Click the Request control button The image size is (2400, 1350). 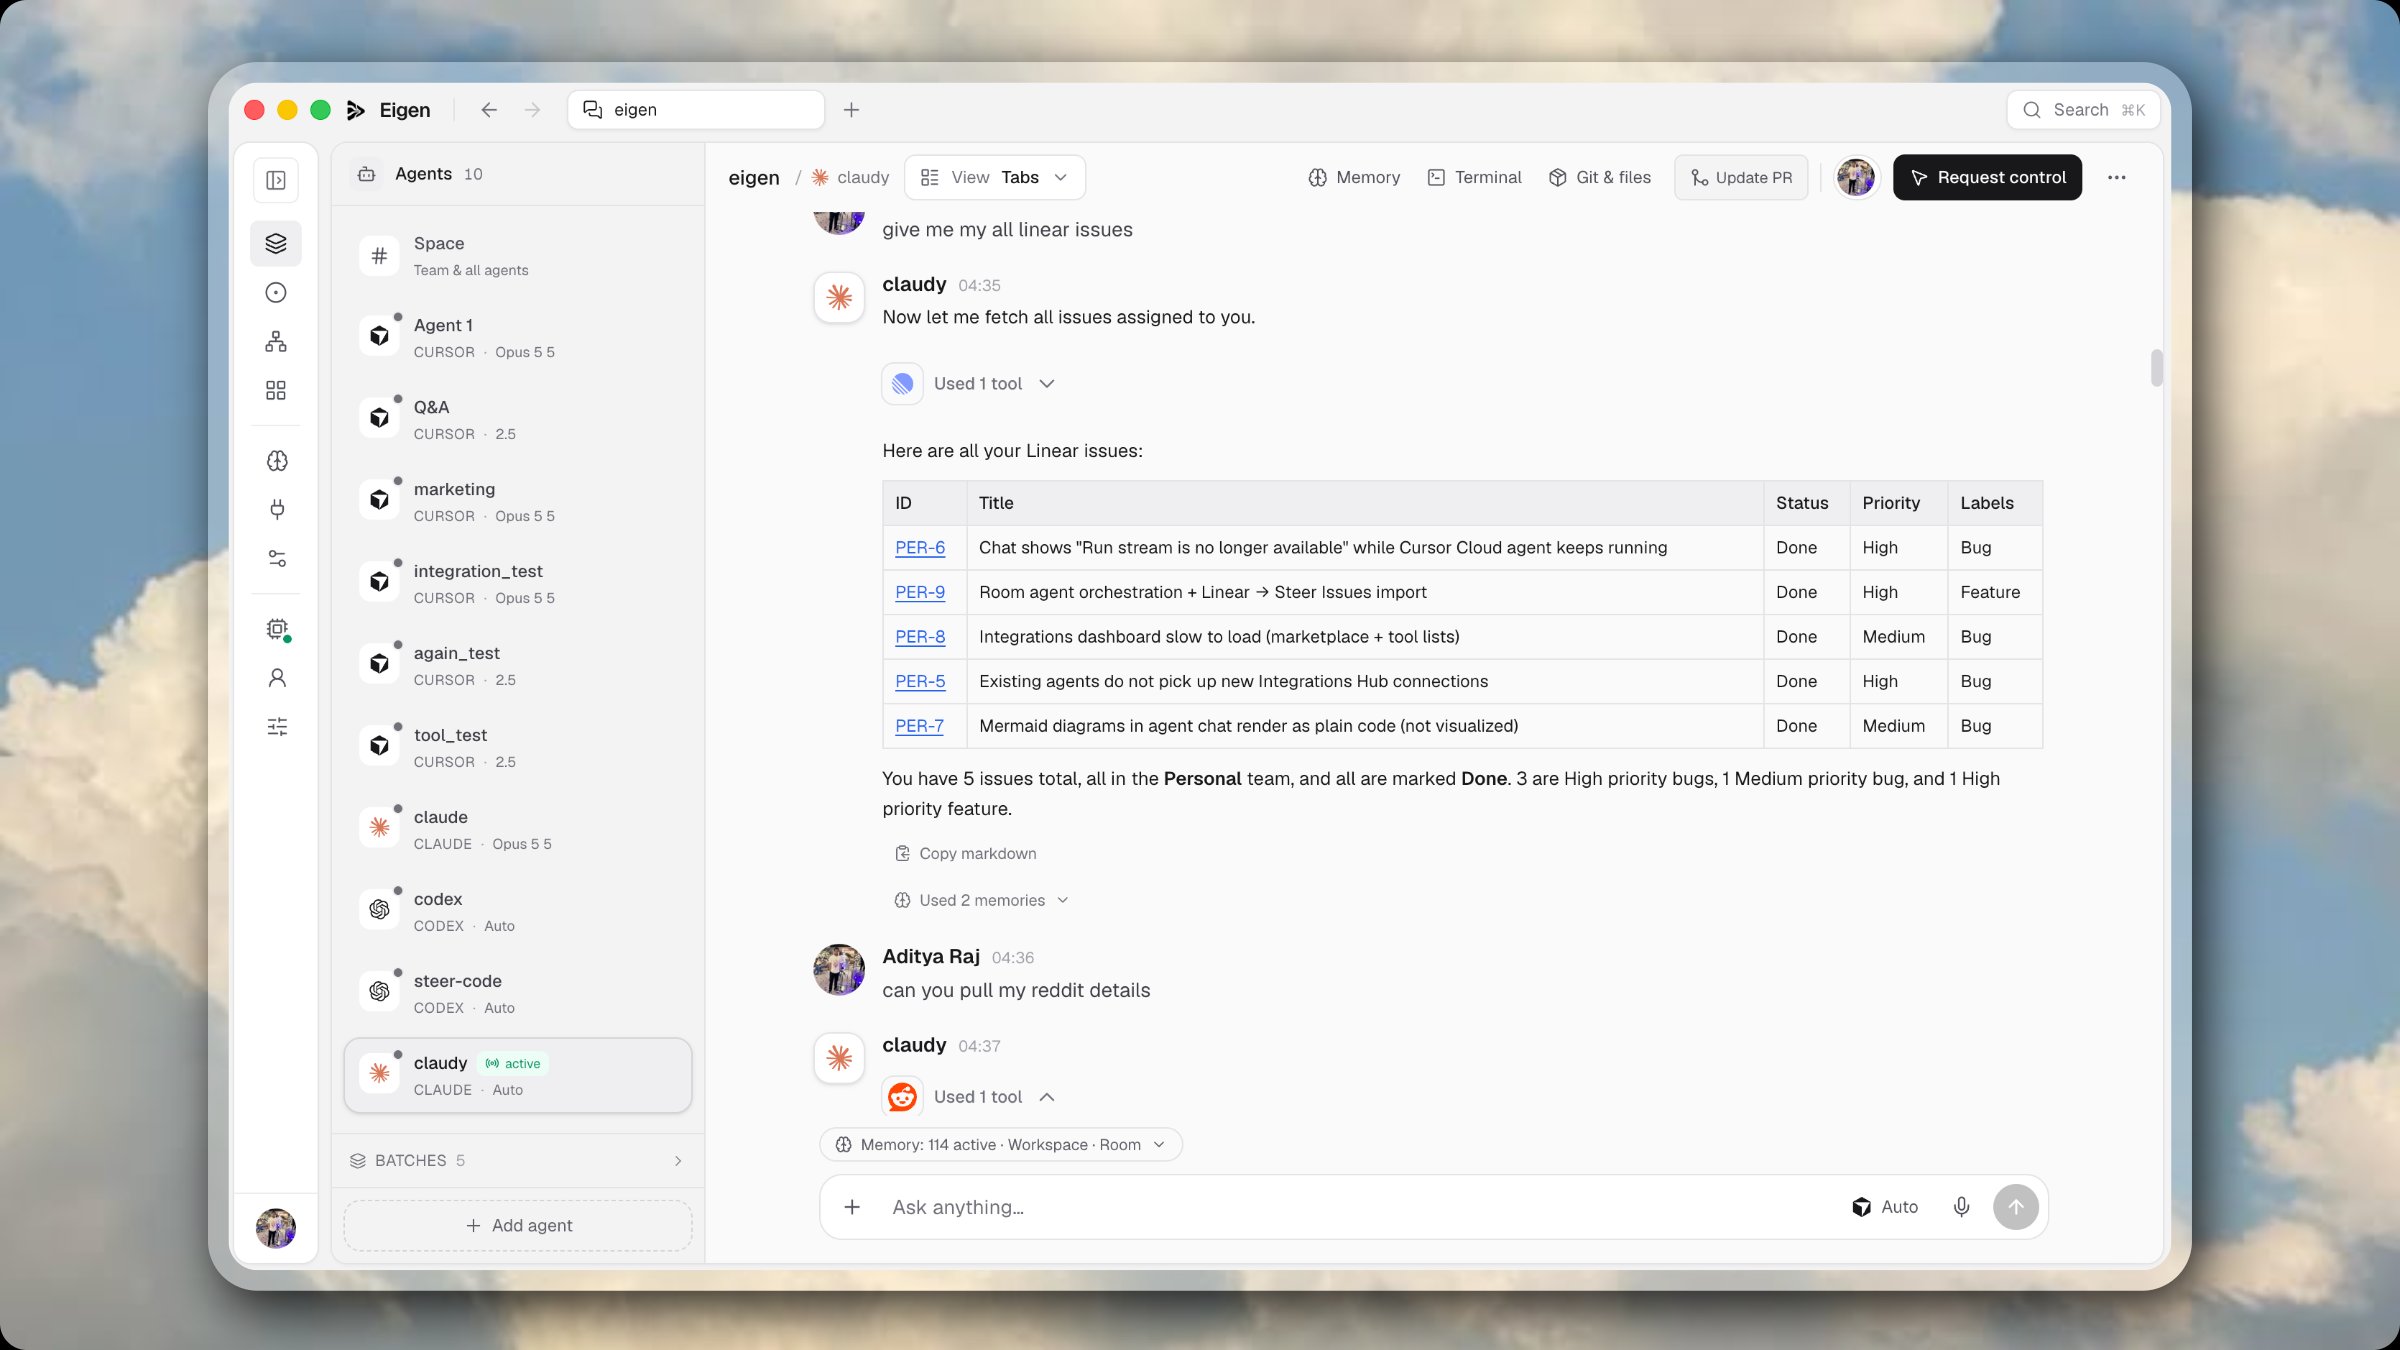pyautogui.click(x=1987, y=177)
